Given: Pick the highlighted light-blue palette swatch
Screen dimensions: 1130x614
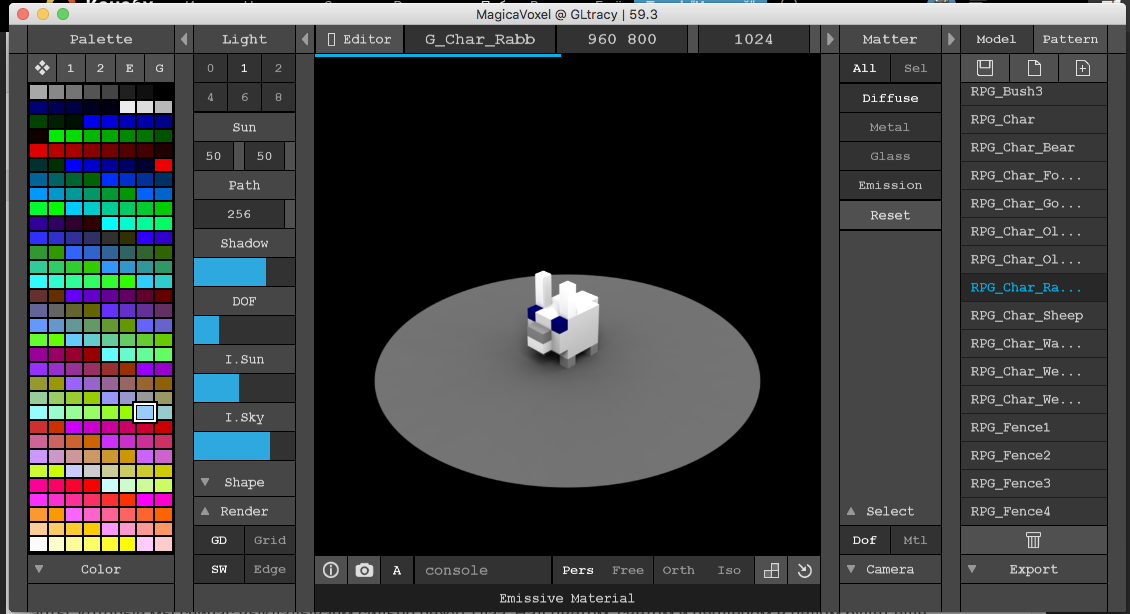Looking at the screenshot, I should click(145, 412).
